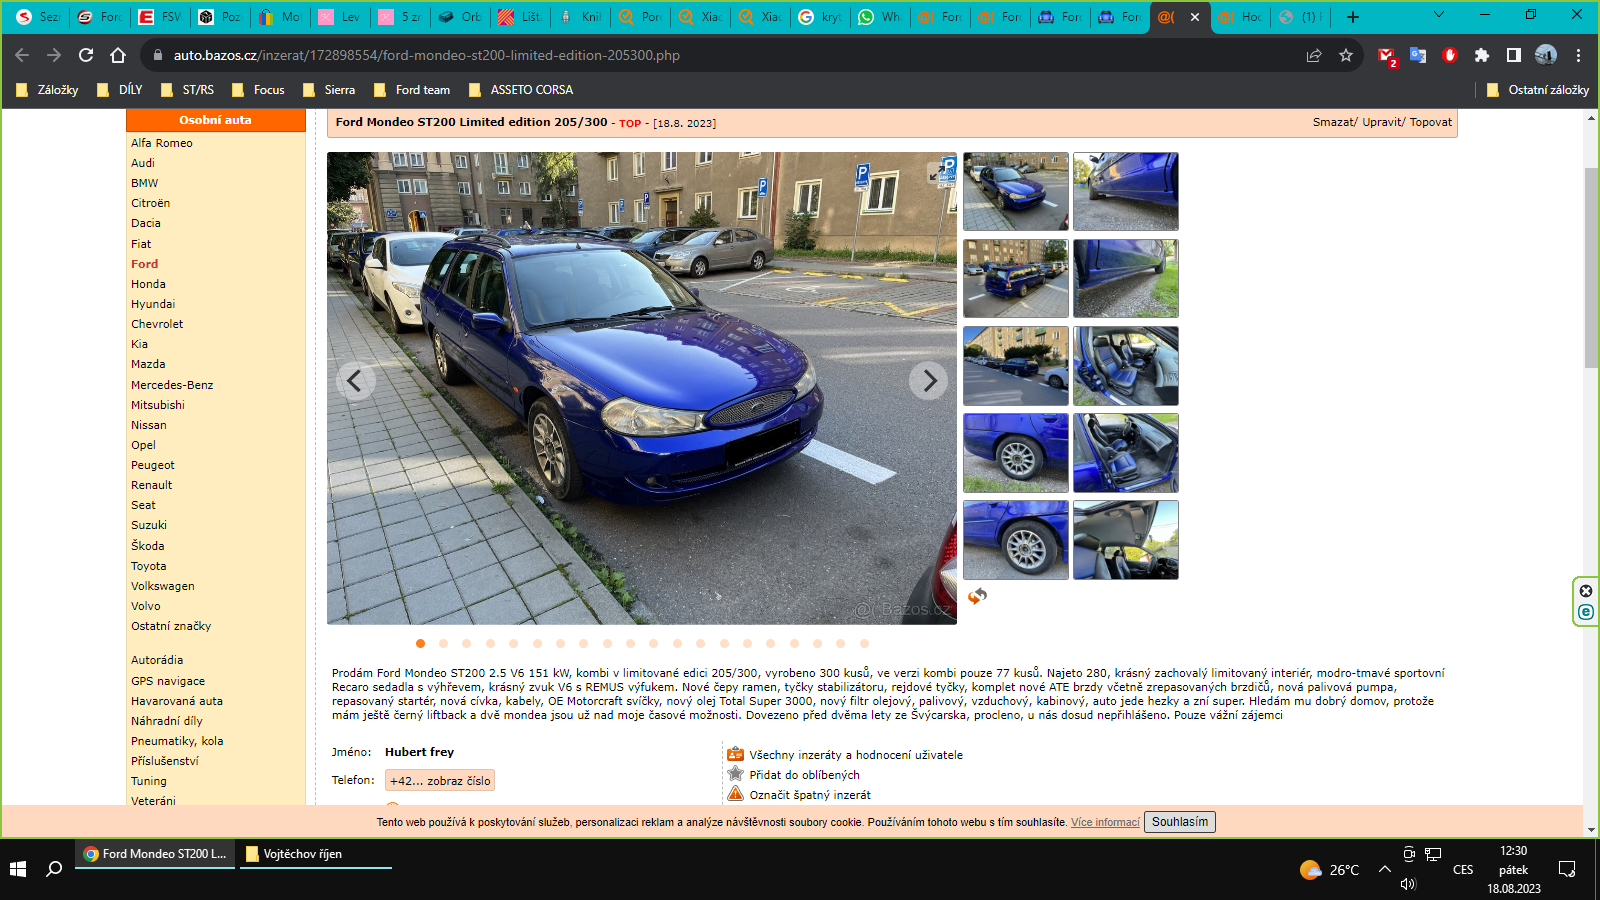The width and height of the screenshot is (1600, 900).
Task: Open Windows Start menu
Action: (18, 869)
